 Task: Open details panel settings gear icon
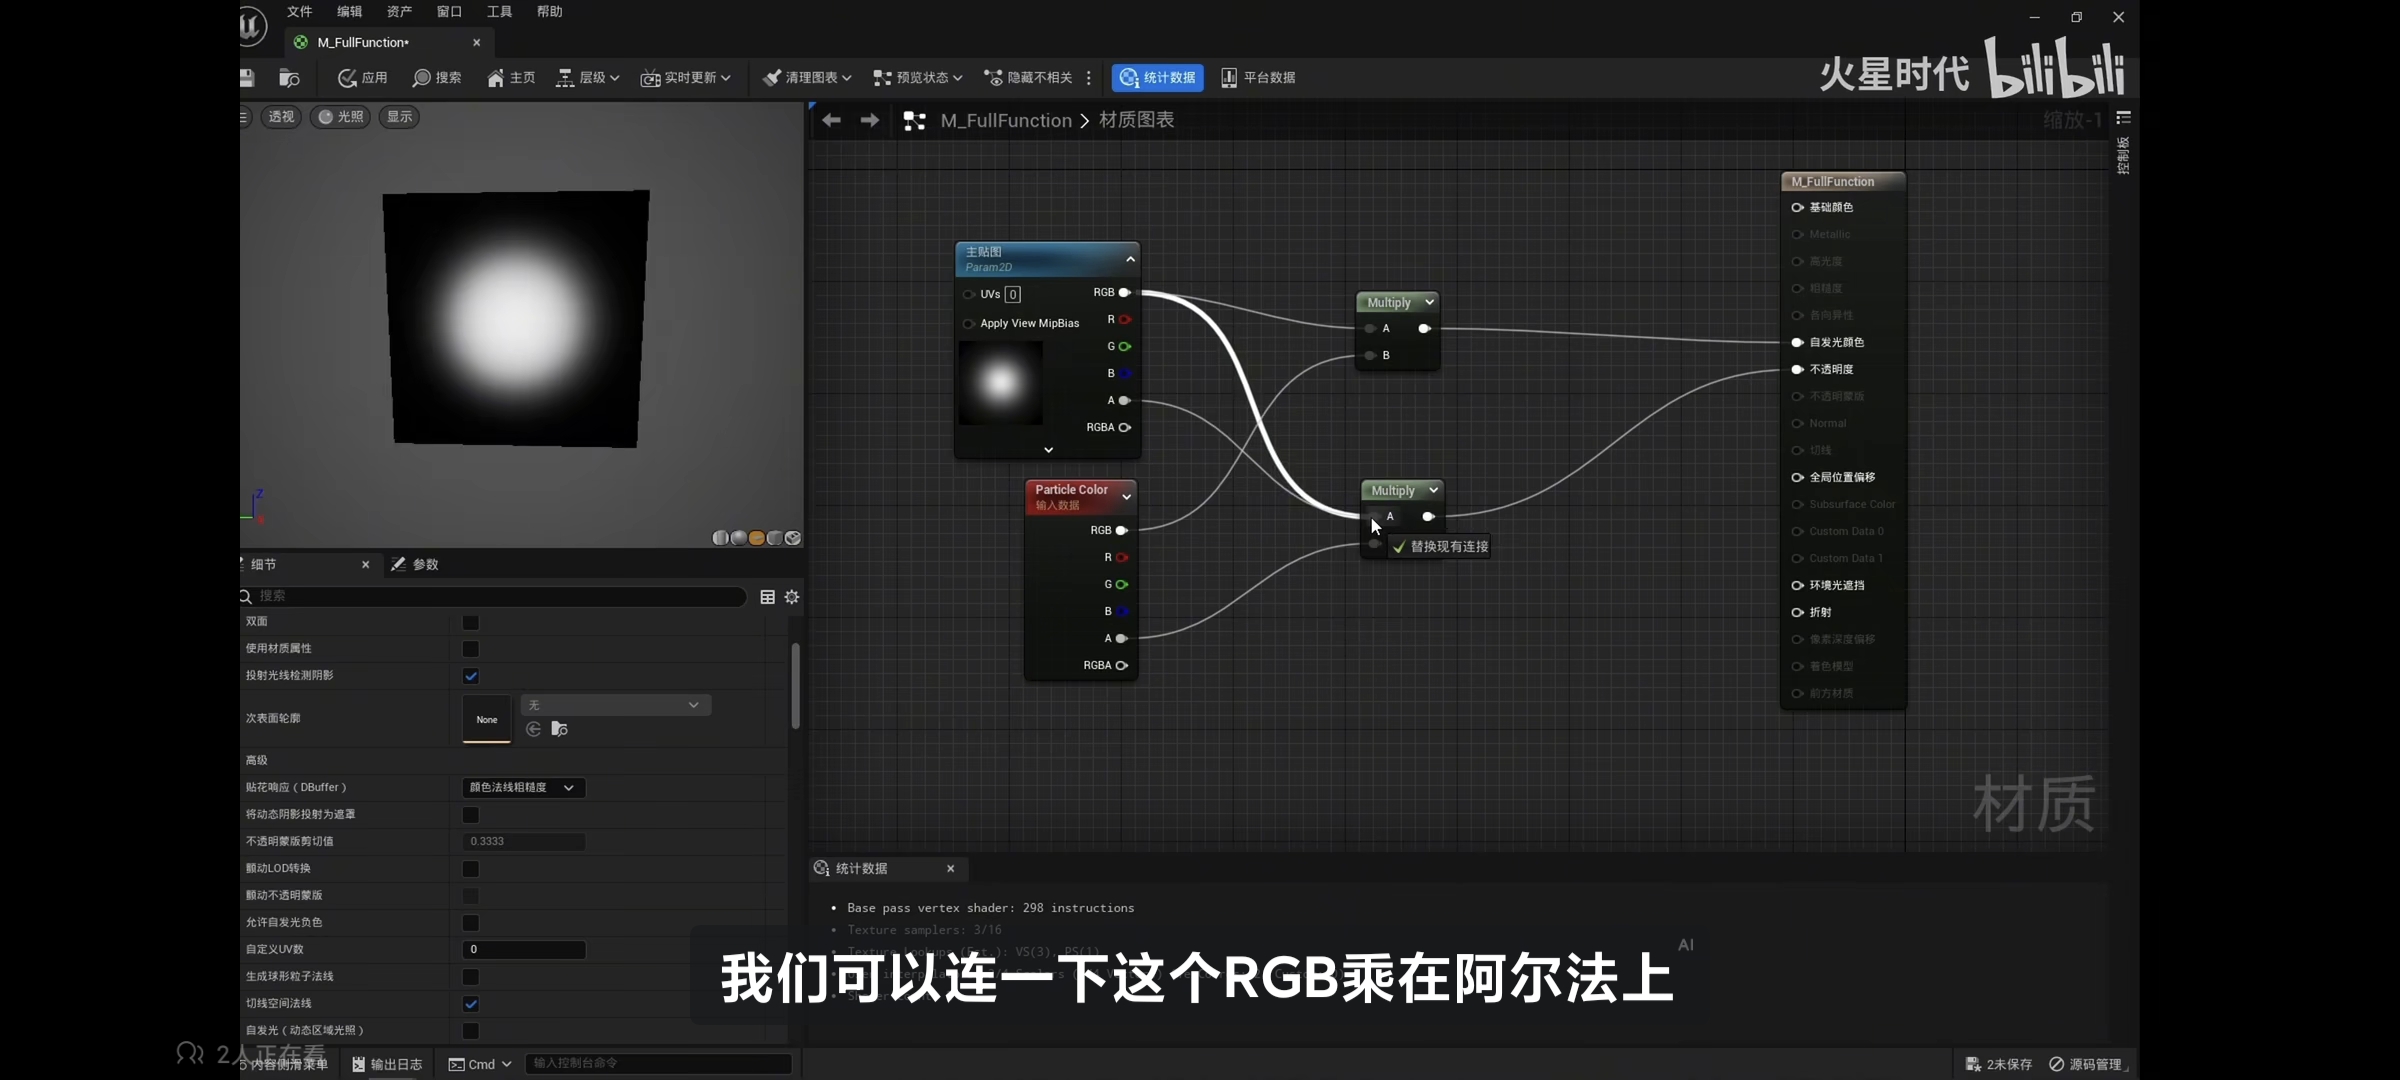792,597
